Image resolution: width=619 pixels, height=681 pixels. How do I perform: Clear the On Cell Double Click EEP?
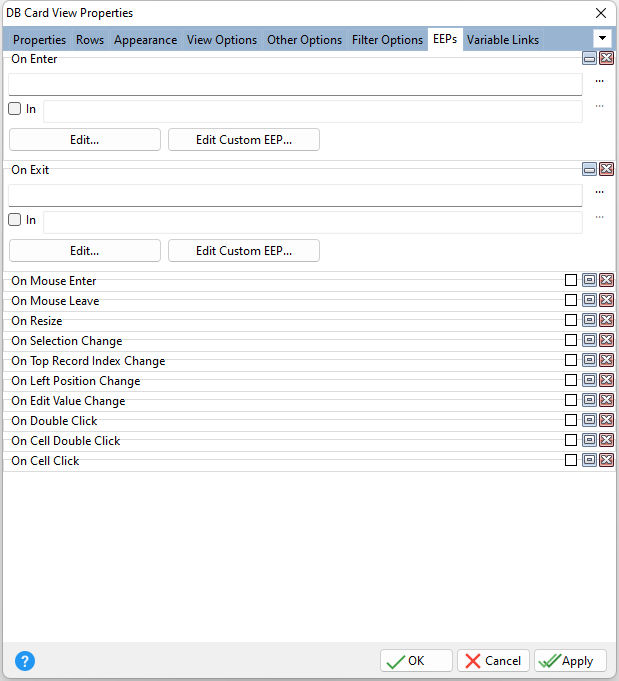pyautogui.click(x=606, y=440)
